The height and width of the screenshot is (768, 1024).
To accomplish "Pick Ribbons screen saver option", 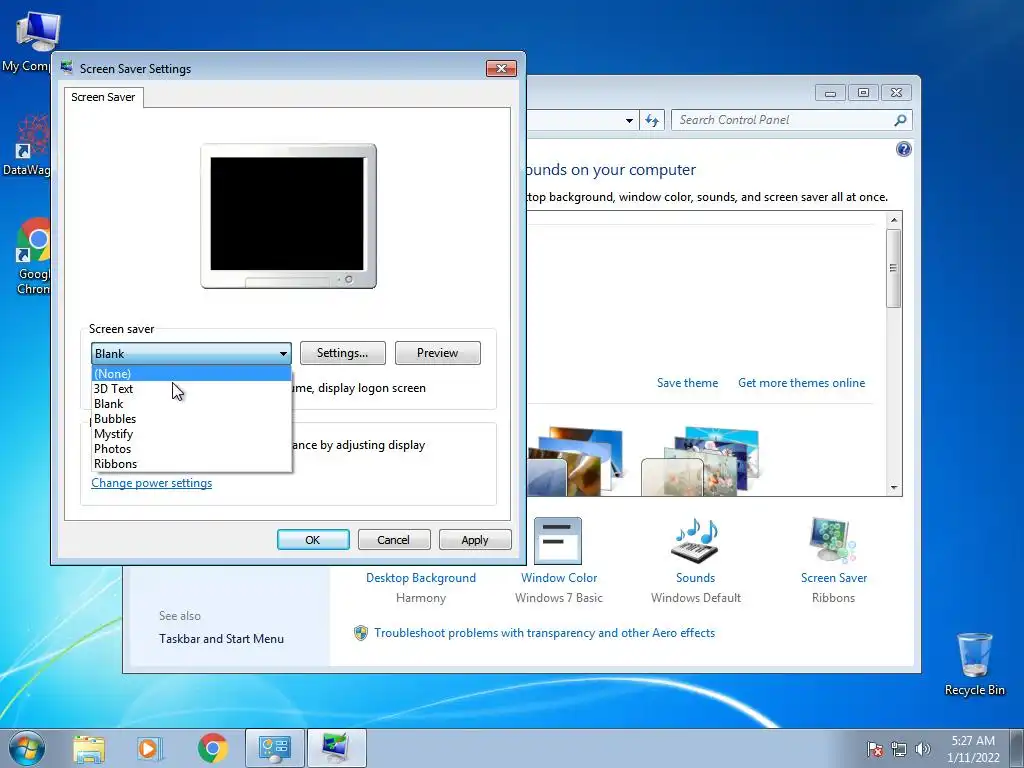I will pyautogui.click(x=191, y=464).
